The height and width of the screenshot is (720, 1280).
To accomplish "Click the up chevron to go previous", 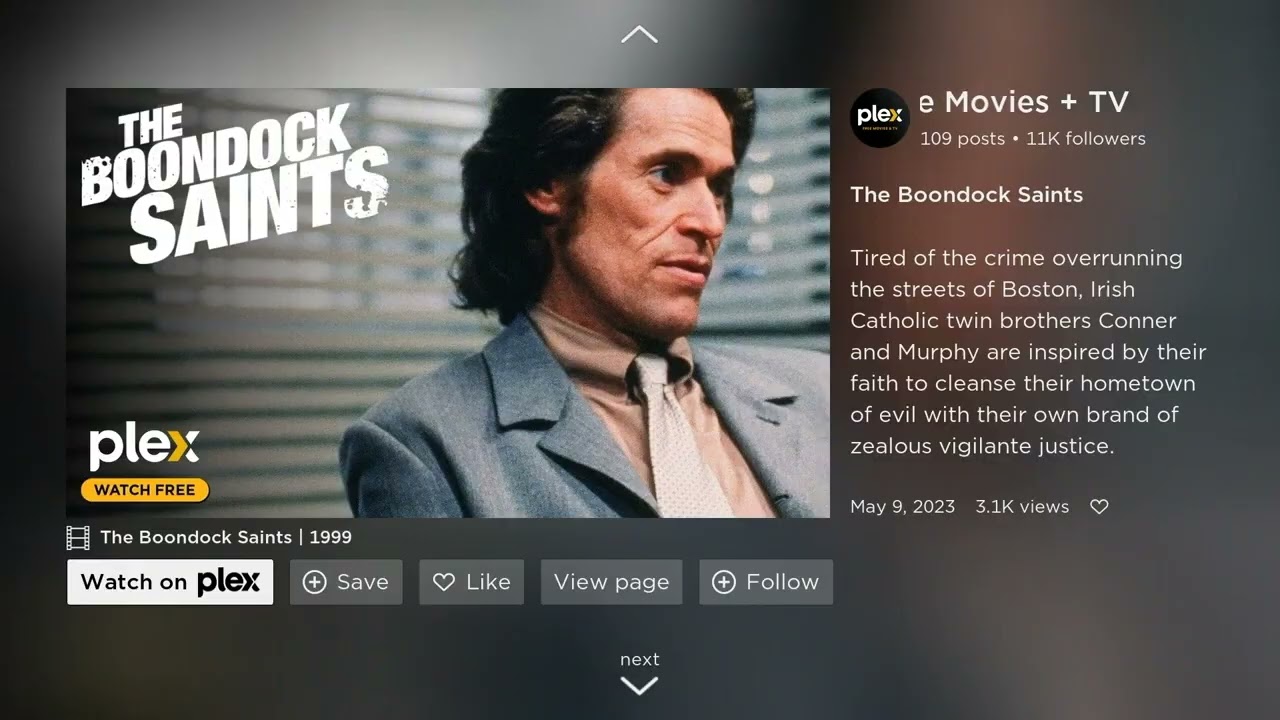I will point(639,35).
